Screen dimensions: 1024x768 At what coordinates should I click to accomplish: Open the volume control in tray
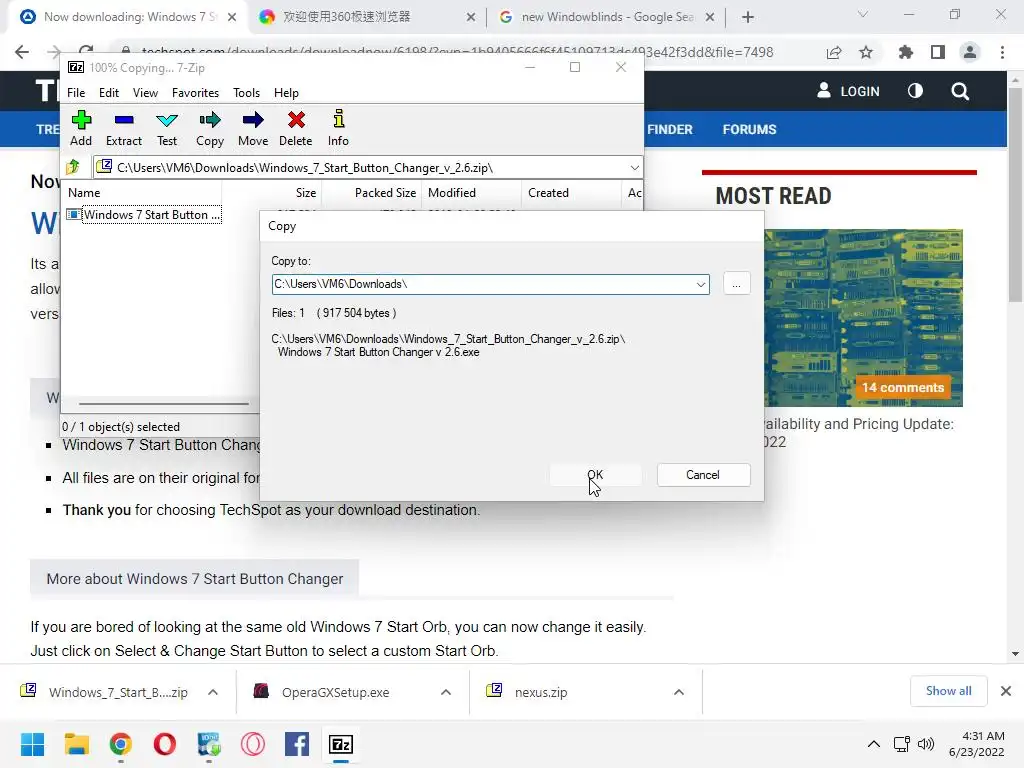[925, 744]
